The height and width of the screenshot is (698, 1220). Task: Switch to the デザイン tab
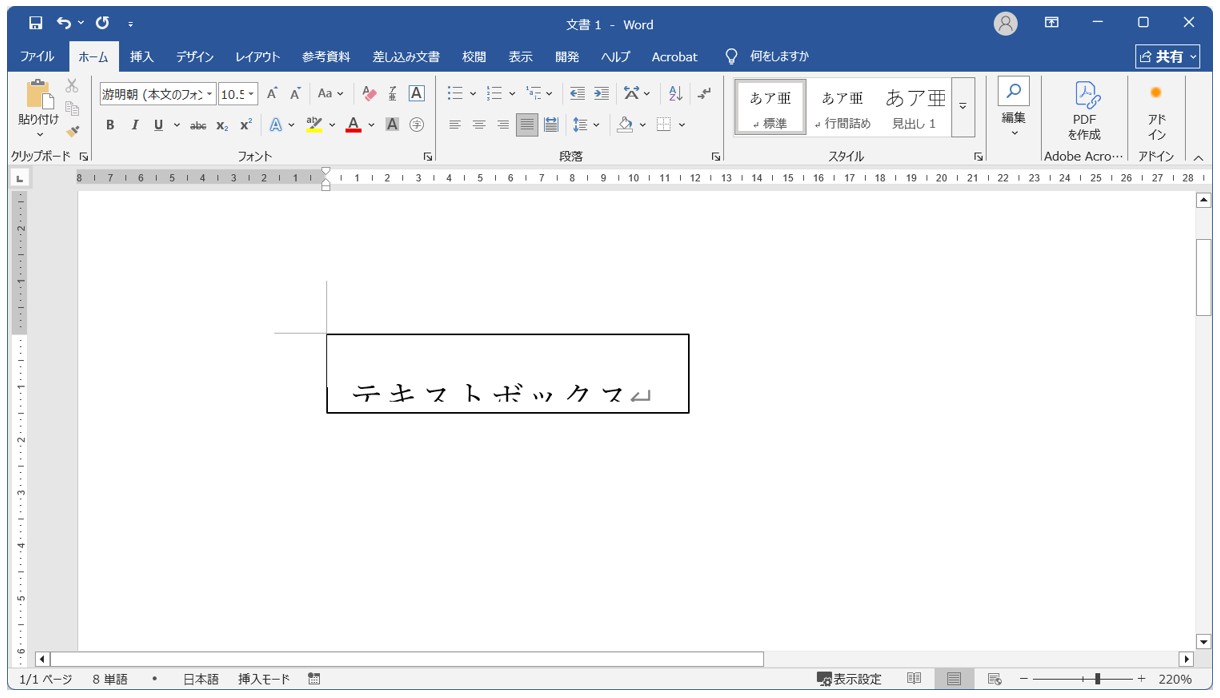195,57
